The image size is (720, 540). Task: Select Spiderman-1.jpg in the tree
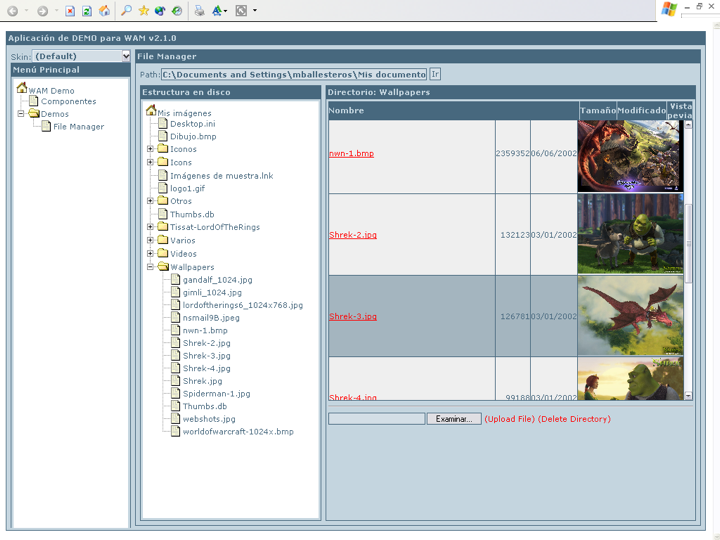[x=216, y=394]
